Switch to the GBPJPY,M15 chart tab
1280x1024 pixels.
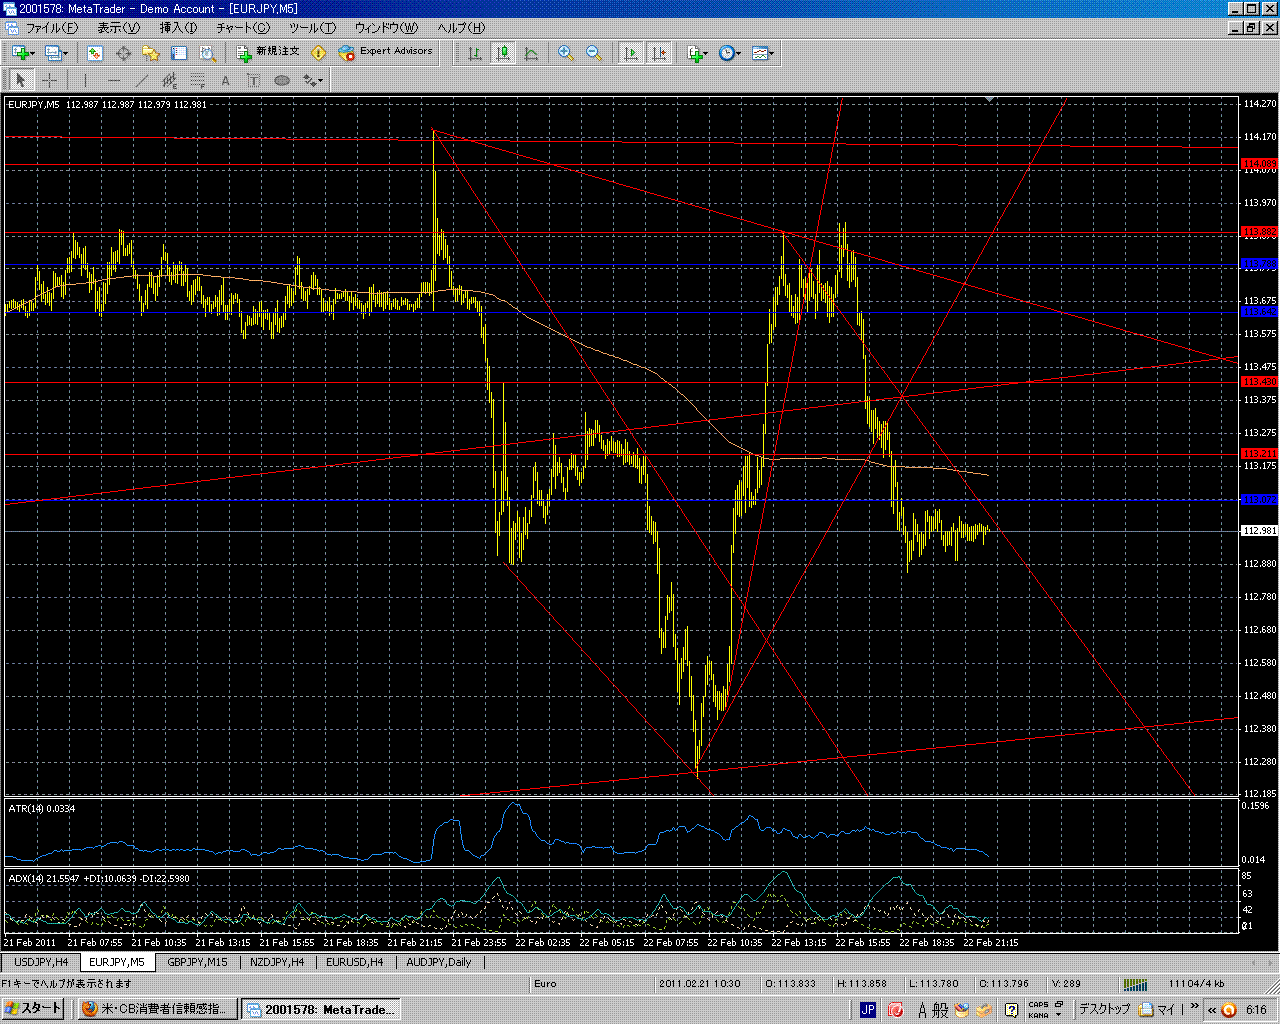coord(197,962)
